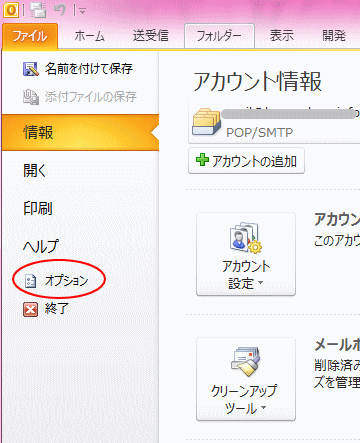Click the green plus icon for adding account
Screen dimensions: 360x443
click(202, 160)
